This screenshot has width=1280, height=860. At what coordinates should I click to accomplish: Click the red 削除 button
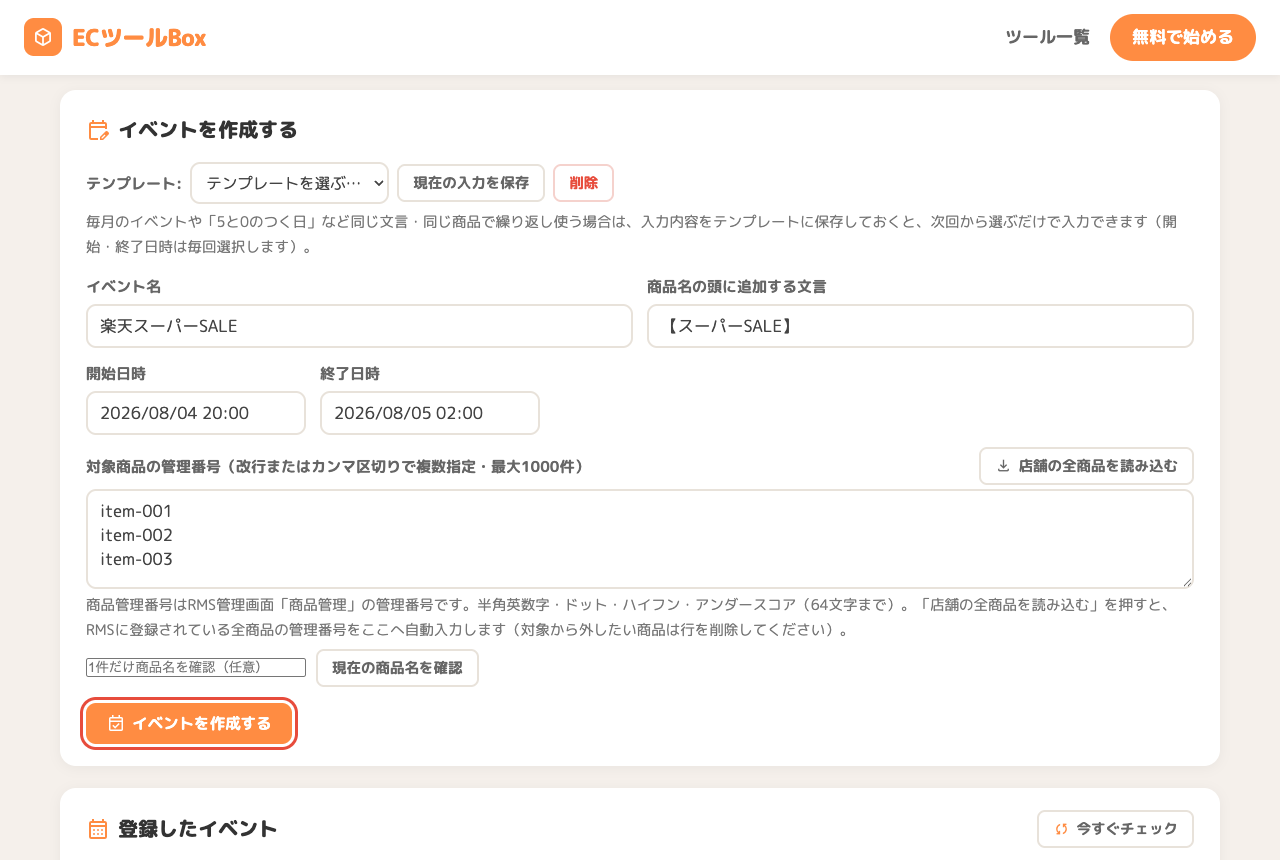[x=583, y=183]
